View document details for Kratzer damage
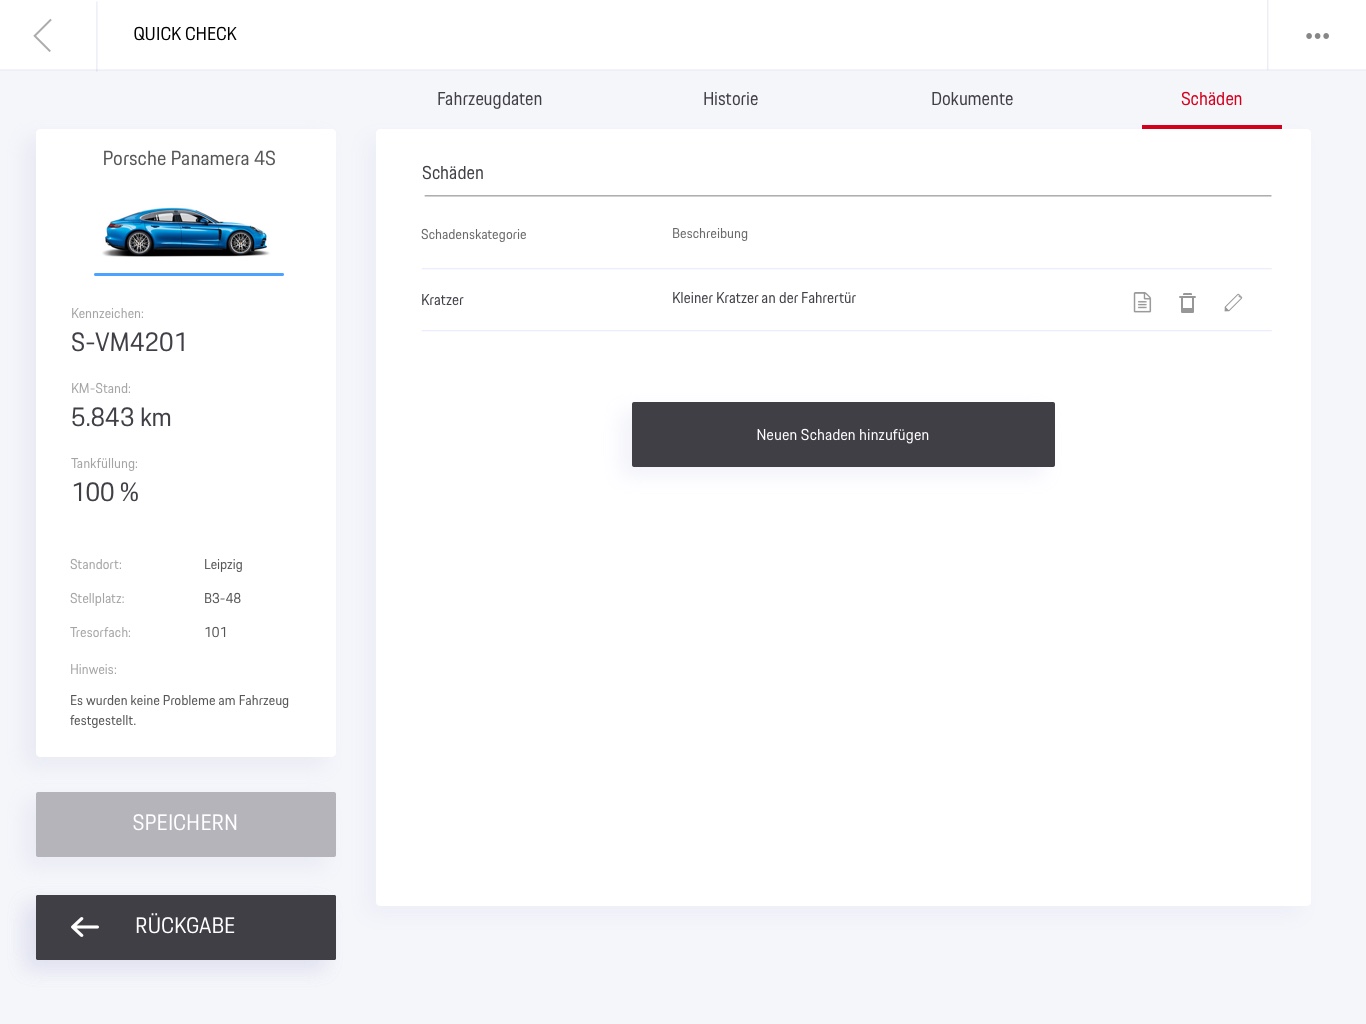The width and height of the screenshot is (1366, 1024). pyautogui.click(x=1142, y=302)
